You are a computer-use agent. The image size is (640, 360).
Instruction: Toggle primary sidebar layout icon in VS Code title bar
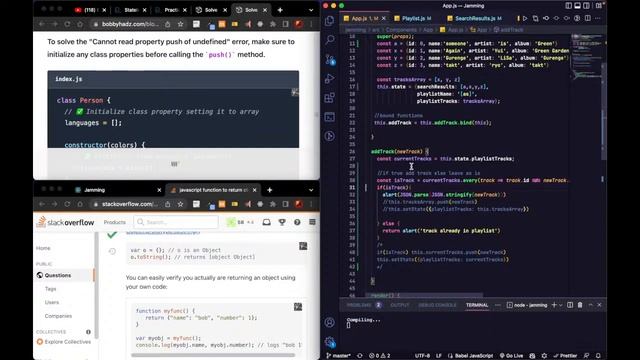(569, 6)
